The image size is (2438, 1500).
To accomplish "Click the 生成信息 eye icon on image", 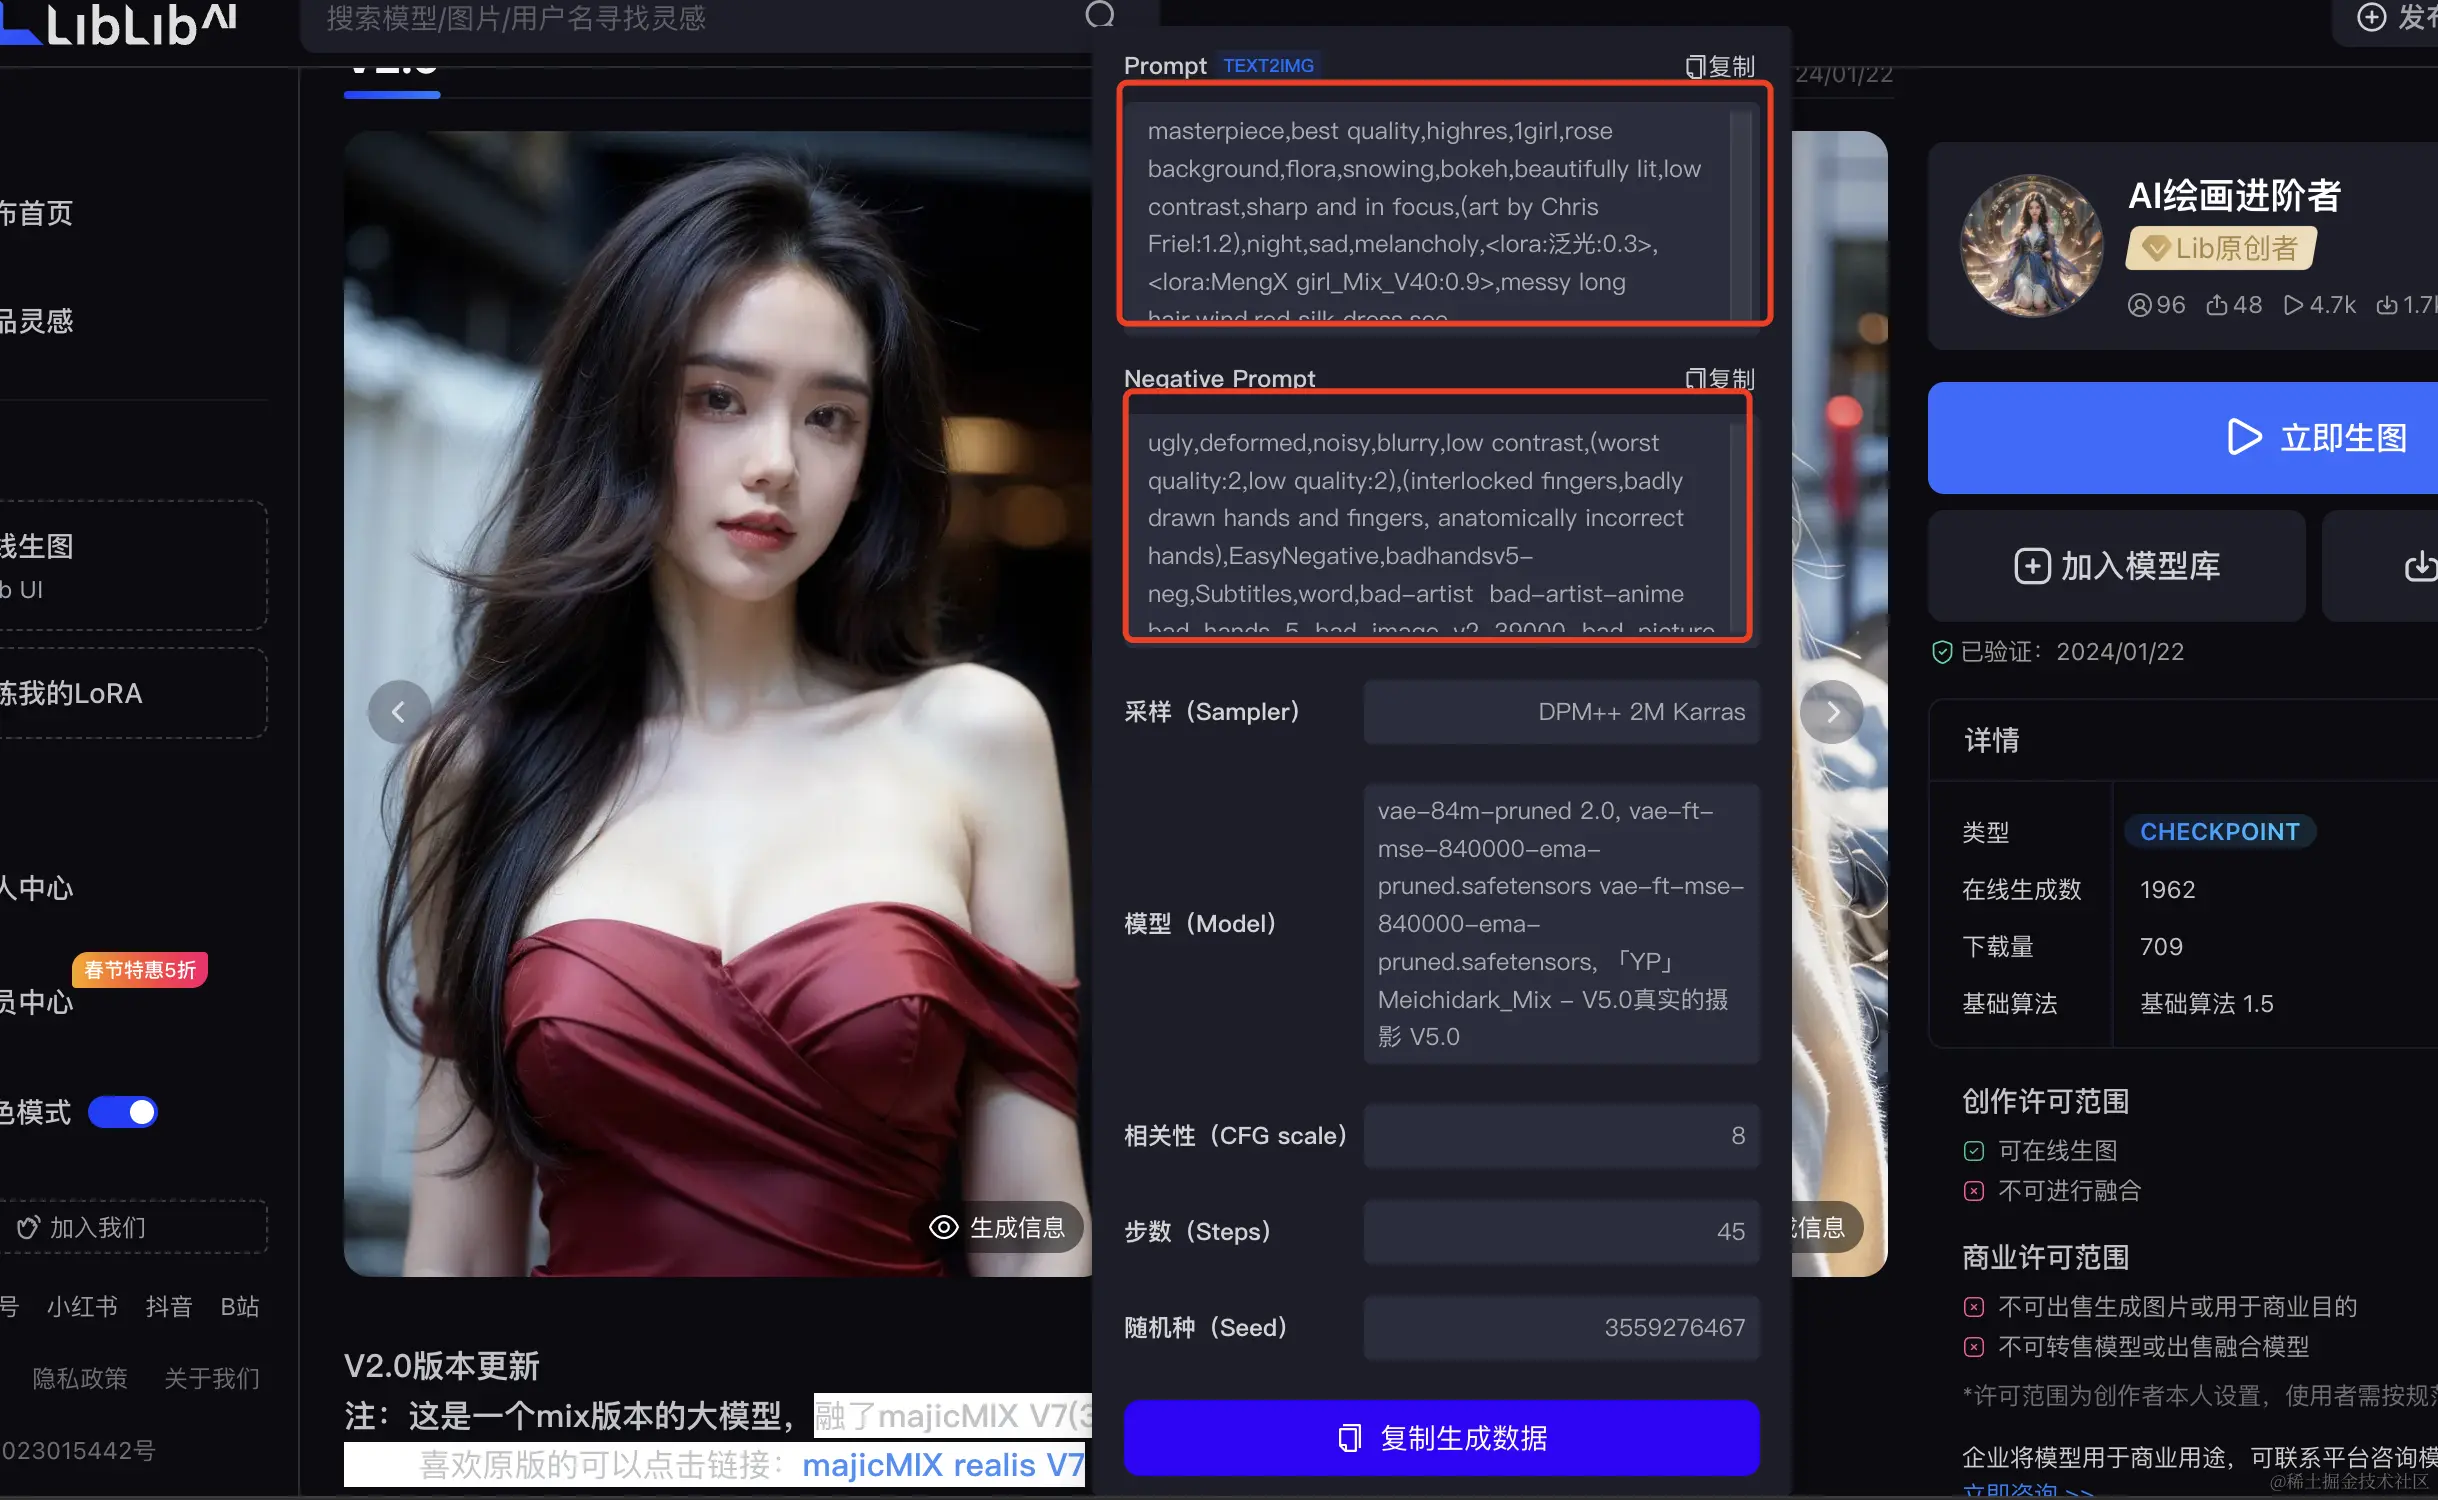I will coord(943,1227).
